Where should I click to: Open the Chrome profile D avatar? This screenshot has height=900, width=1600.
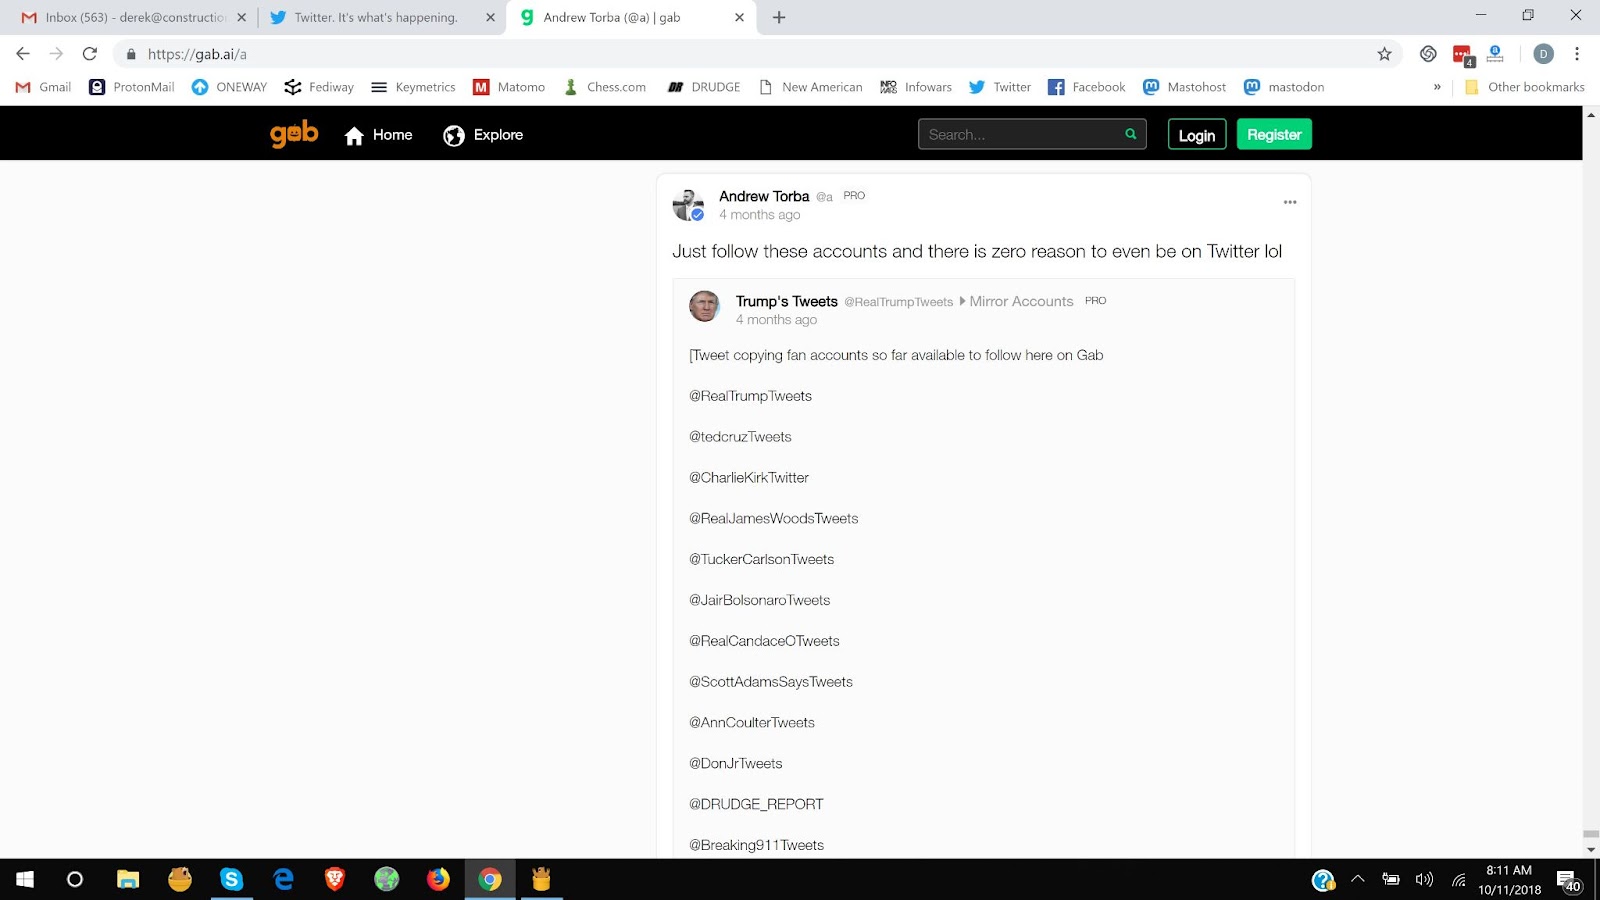(x=1543, y=54)
